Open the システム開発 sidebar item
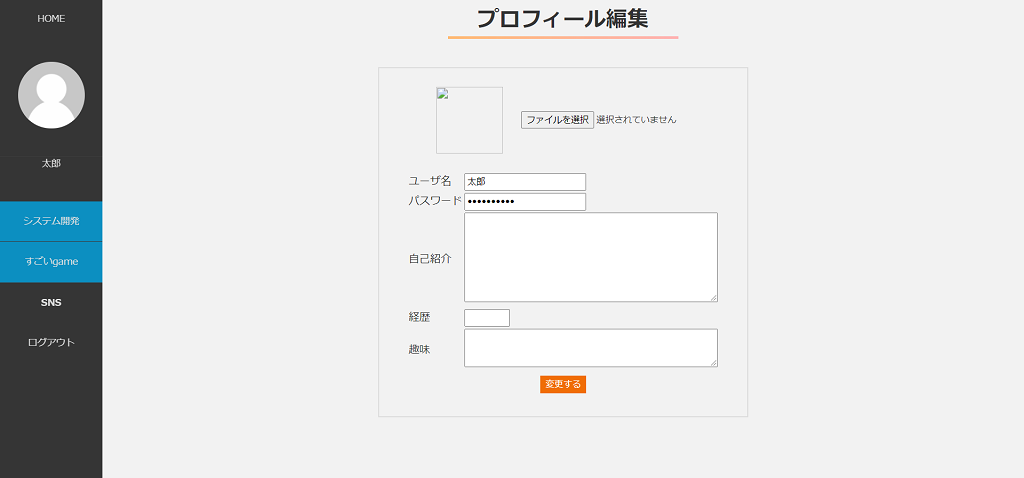The height and width of the screenshot is (478, 1024). 51,221
